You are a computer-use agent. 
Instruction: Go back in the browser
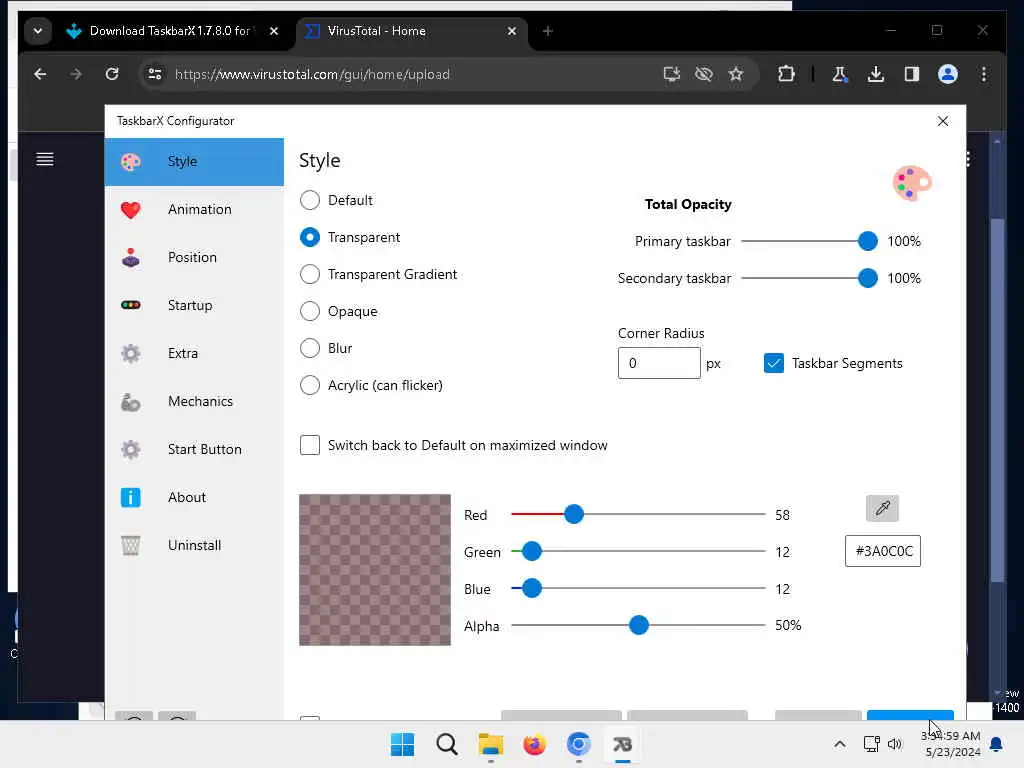click(40, 74)
